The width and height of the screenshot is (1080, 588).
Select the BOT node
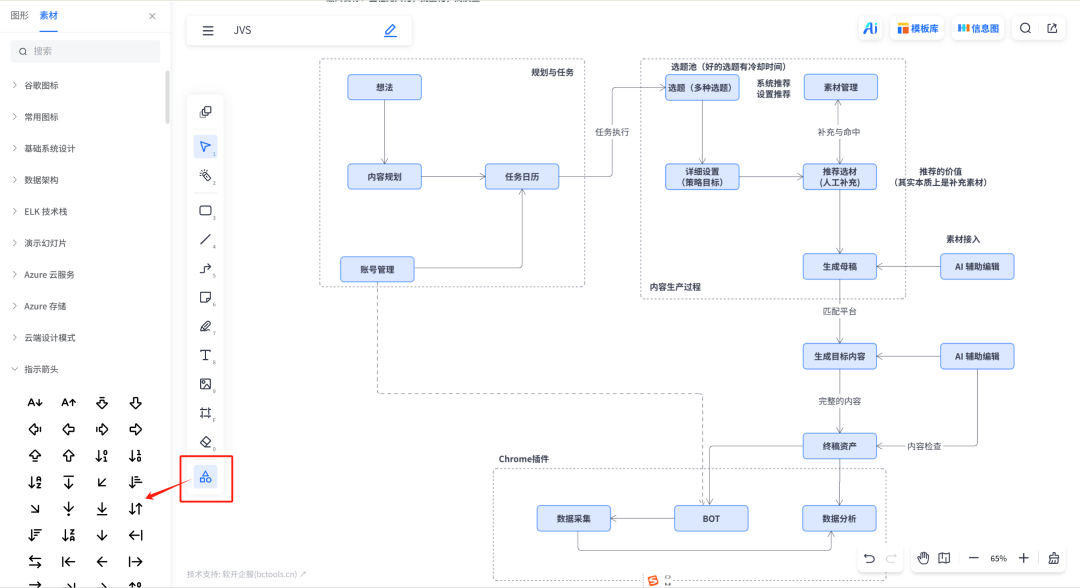(x=711, y=518)
